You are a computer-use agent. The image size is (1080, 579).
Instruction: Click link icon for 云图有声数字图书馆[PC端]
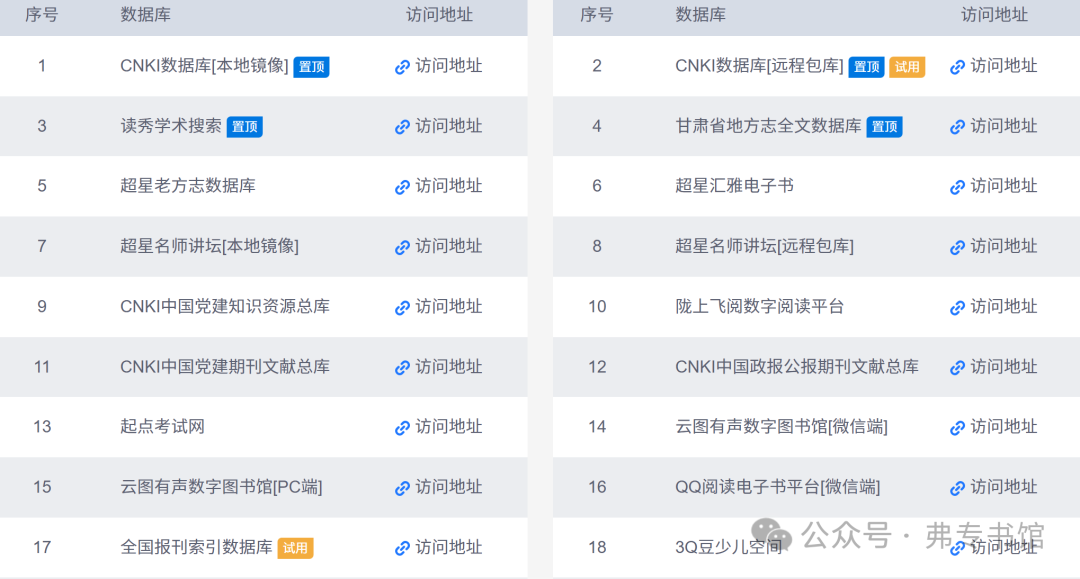402,488
